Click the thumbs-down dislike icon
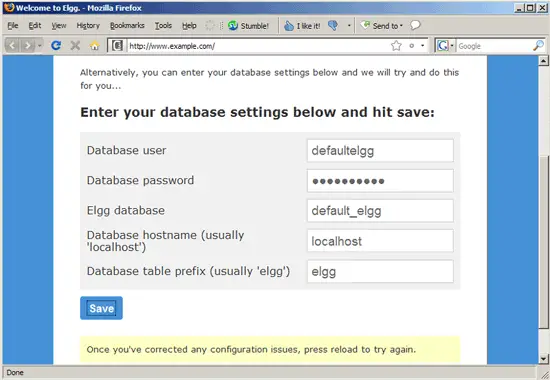Image resolution: width=550 pixels, height=380 pixels. coord(333,25)
